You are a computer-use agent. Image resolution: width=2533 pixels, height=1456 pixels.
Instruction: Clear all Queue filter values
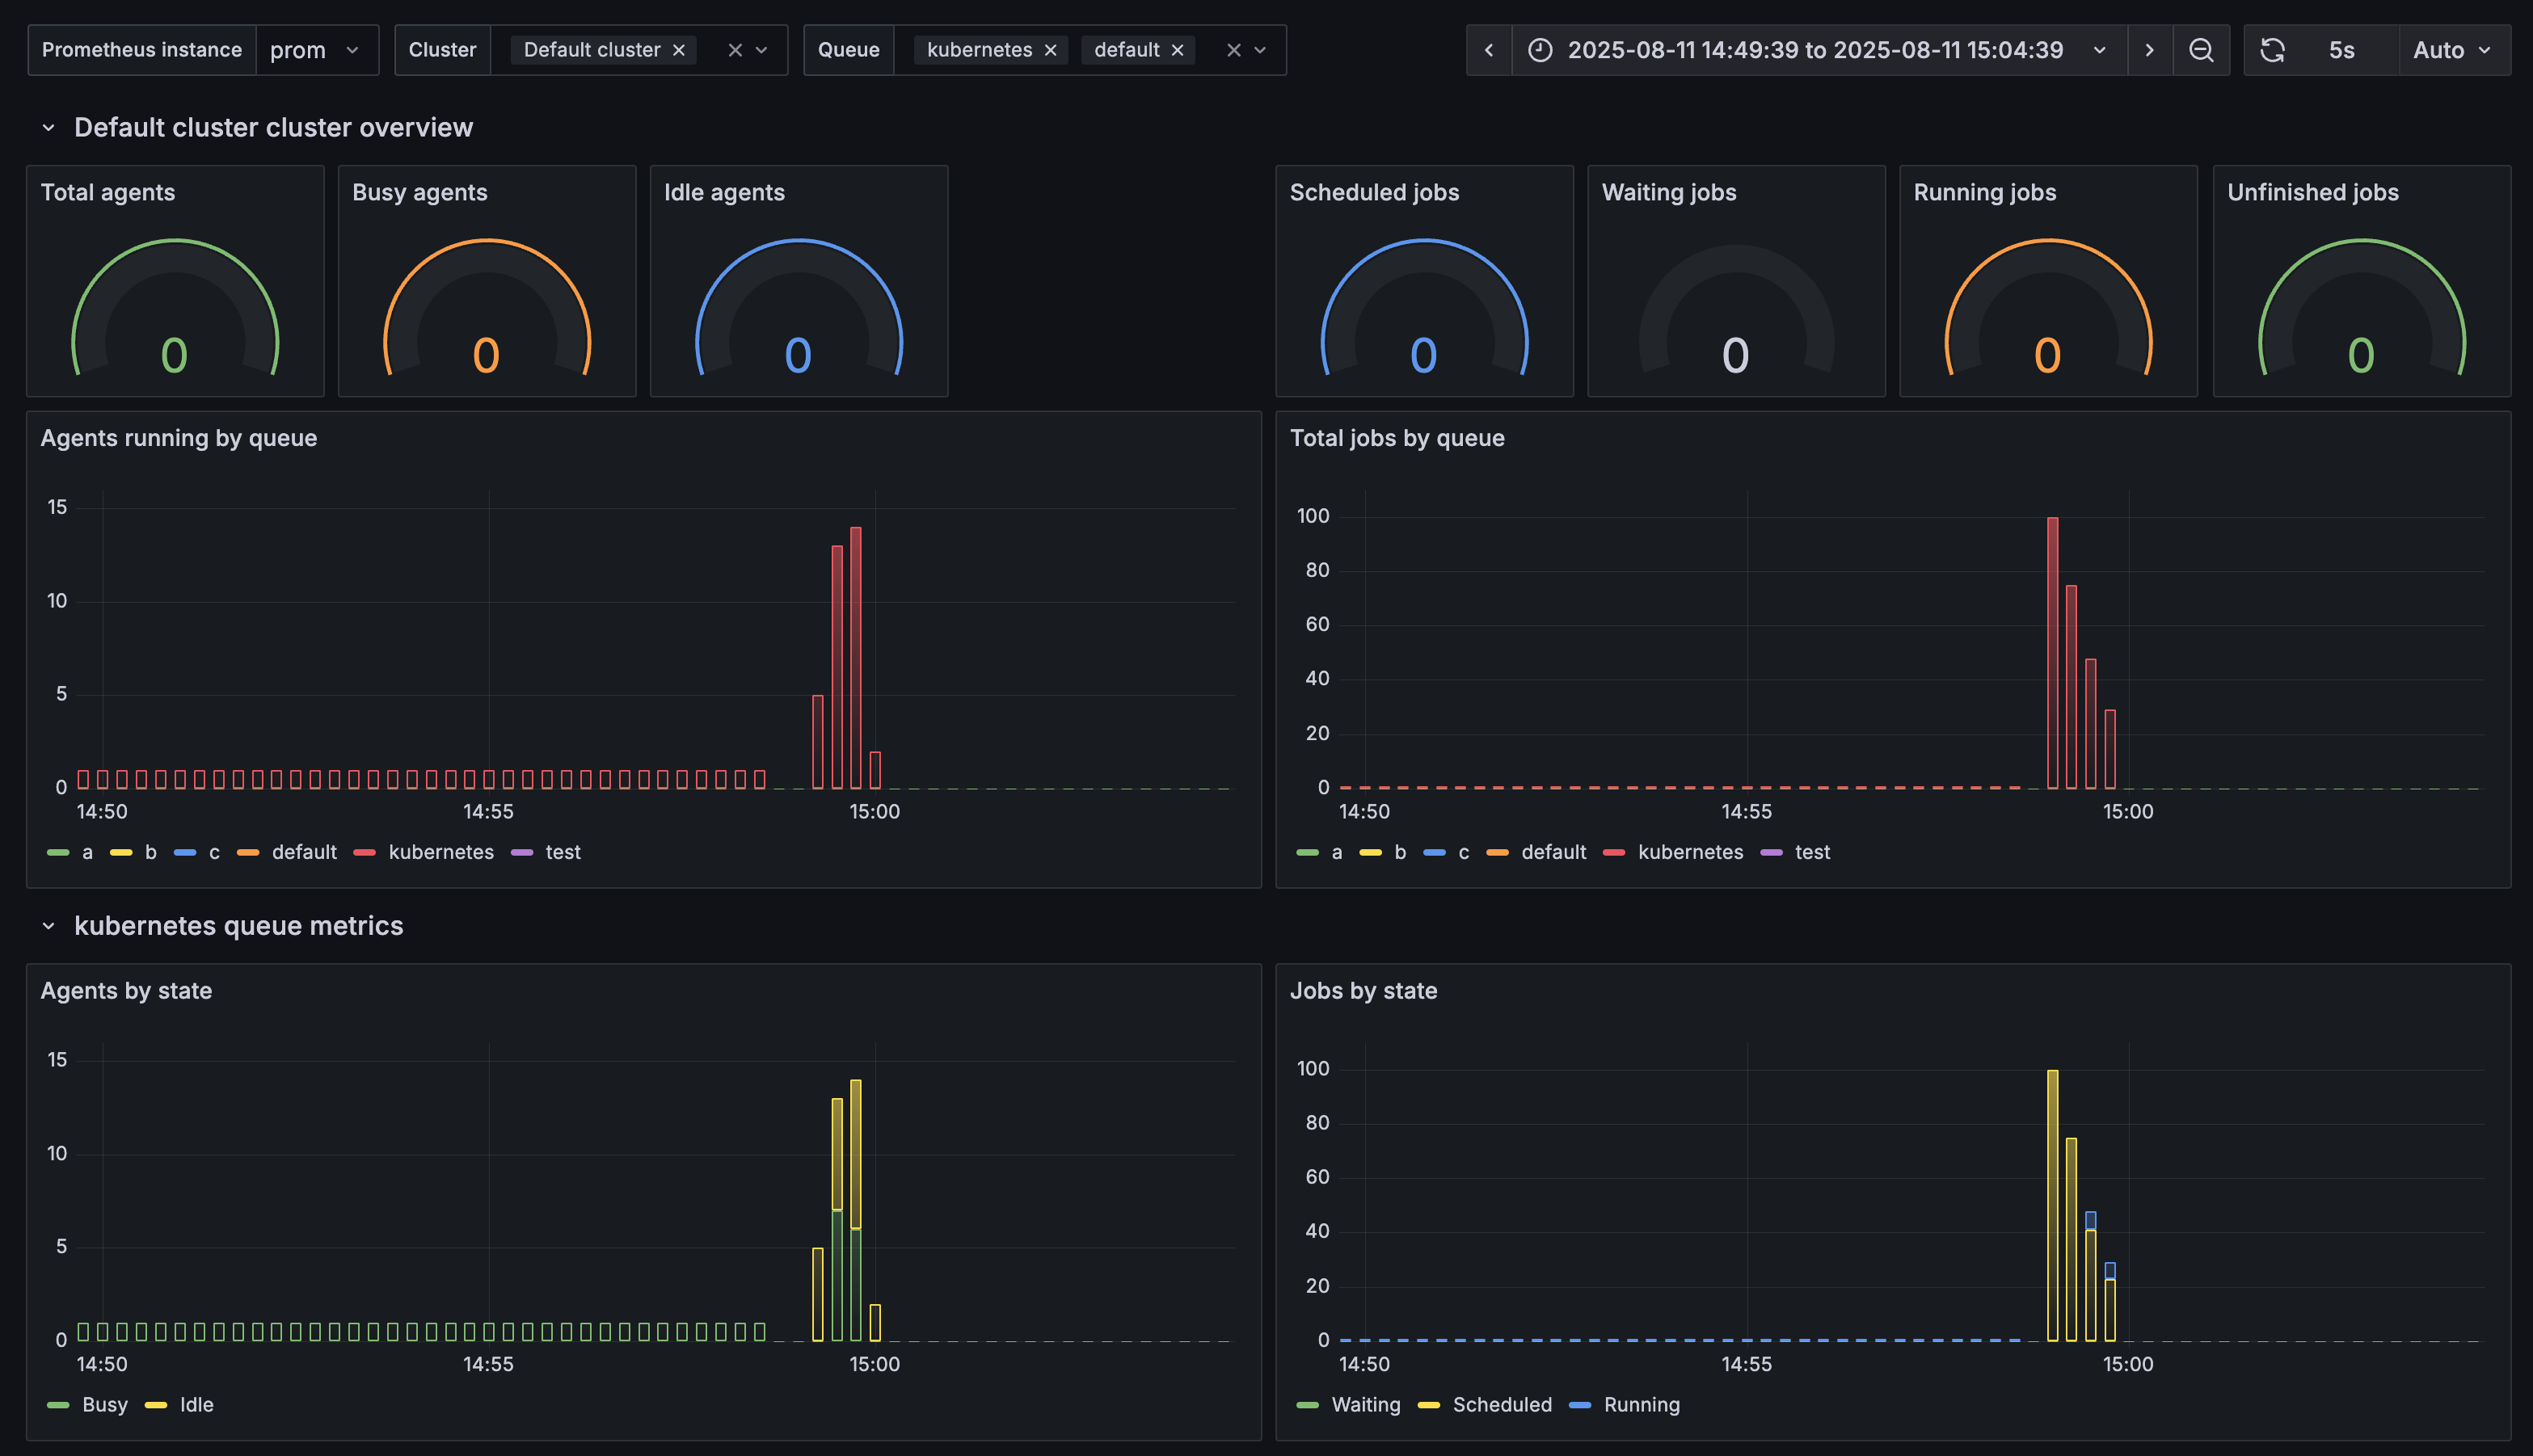click(x=1233, y=50)
